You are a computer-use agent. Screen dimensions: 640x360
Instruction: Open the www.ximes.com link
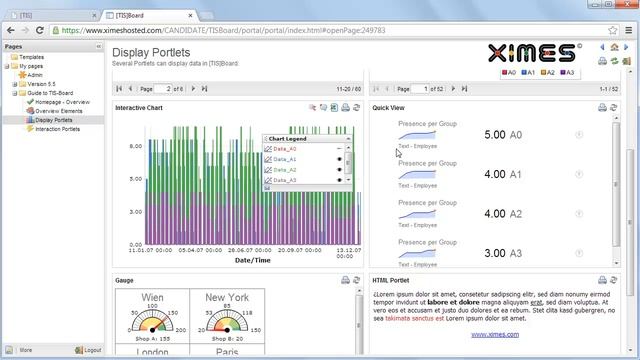tap(495, 335)
